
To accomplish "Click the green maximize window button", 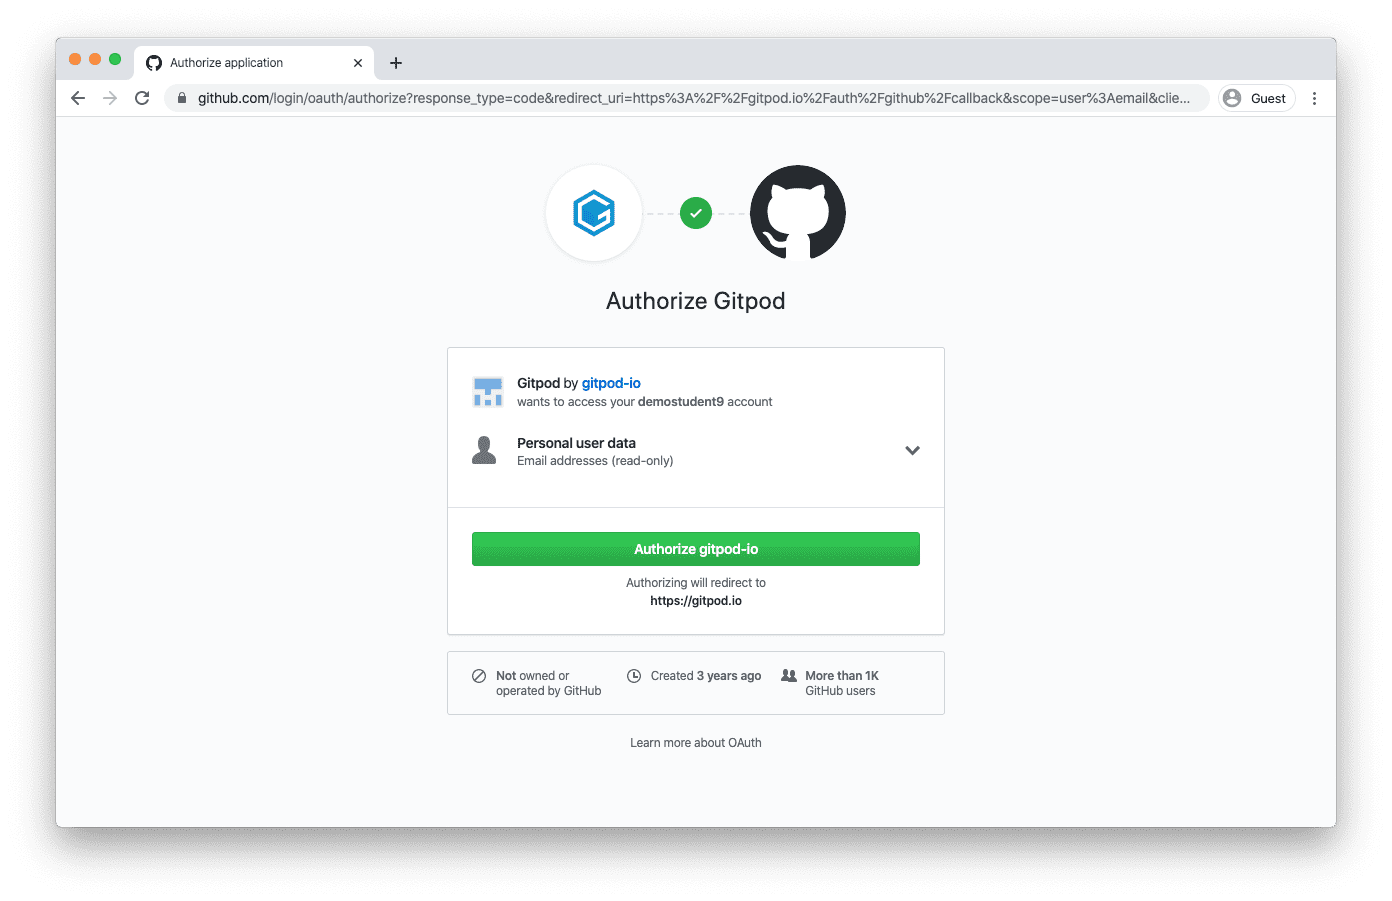I will [115, 59].
